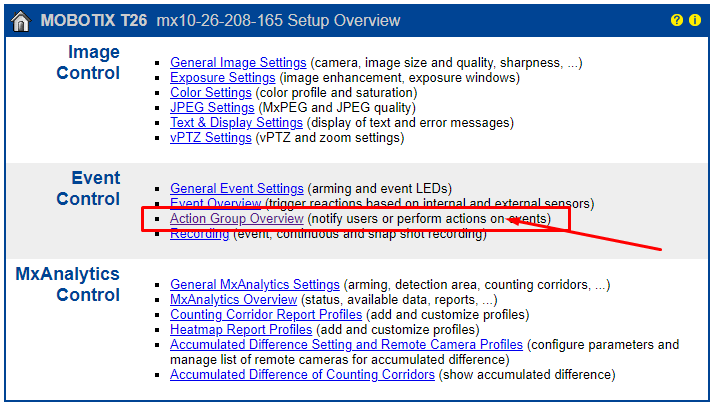View the MxAnalytics Overview page
This screenshot has width=715, height=409.
233,300
